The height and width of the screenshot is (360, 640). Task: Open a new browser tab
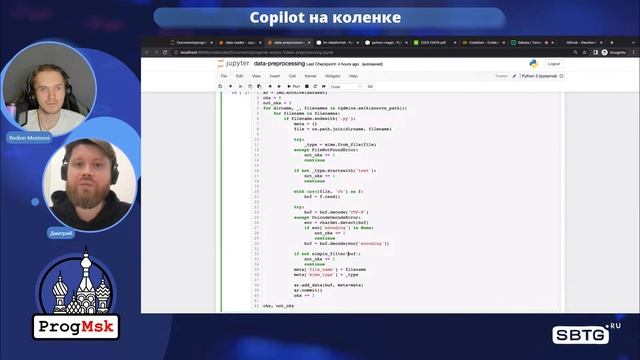611,42
